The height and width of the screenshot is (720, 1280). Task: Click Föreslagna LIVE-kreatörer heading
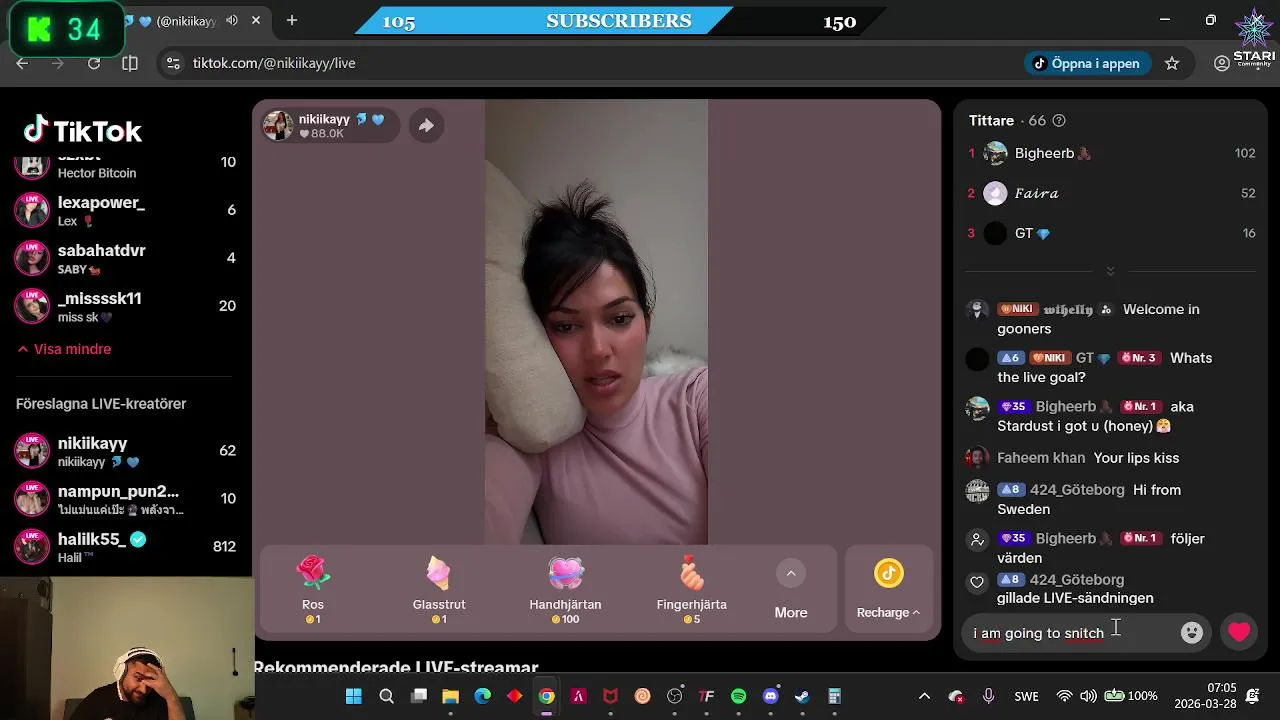[101, 404]
